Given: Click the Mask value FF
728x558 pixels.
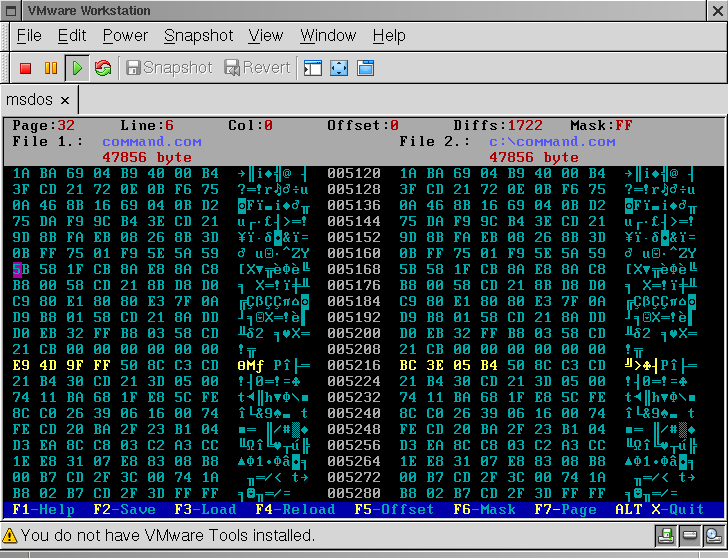Looking at the screenshot, I should pos(624,125).
